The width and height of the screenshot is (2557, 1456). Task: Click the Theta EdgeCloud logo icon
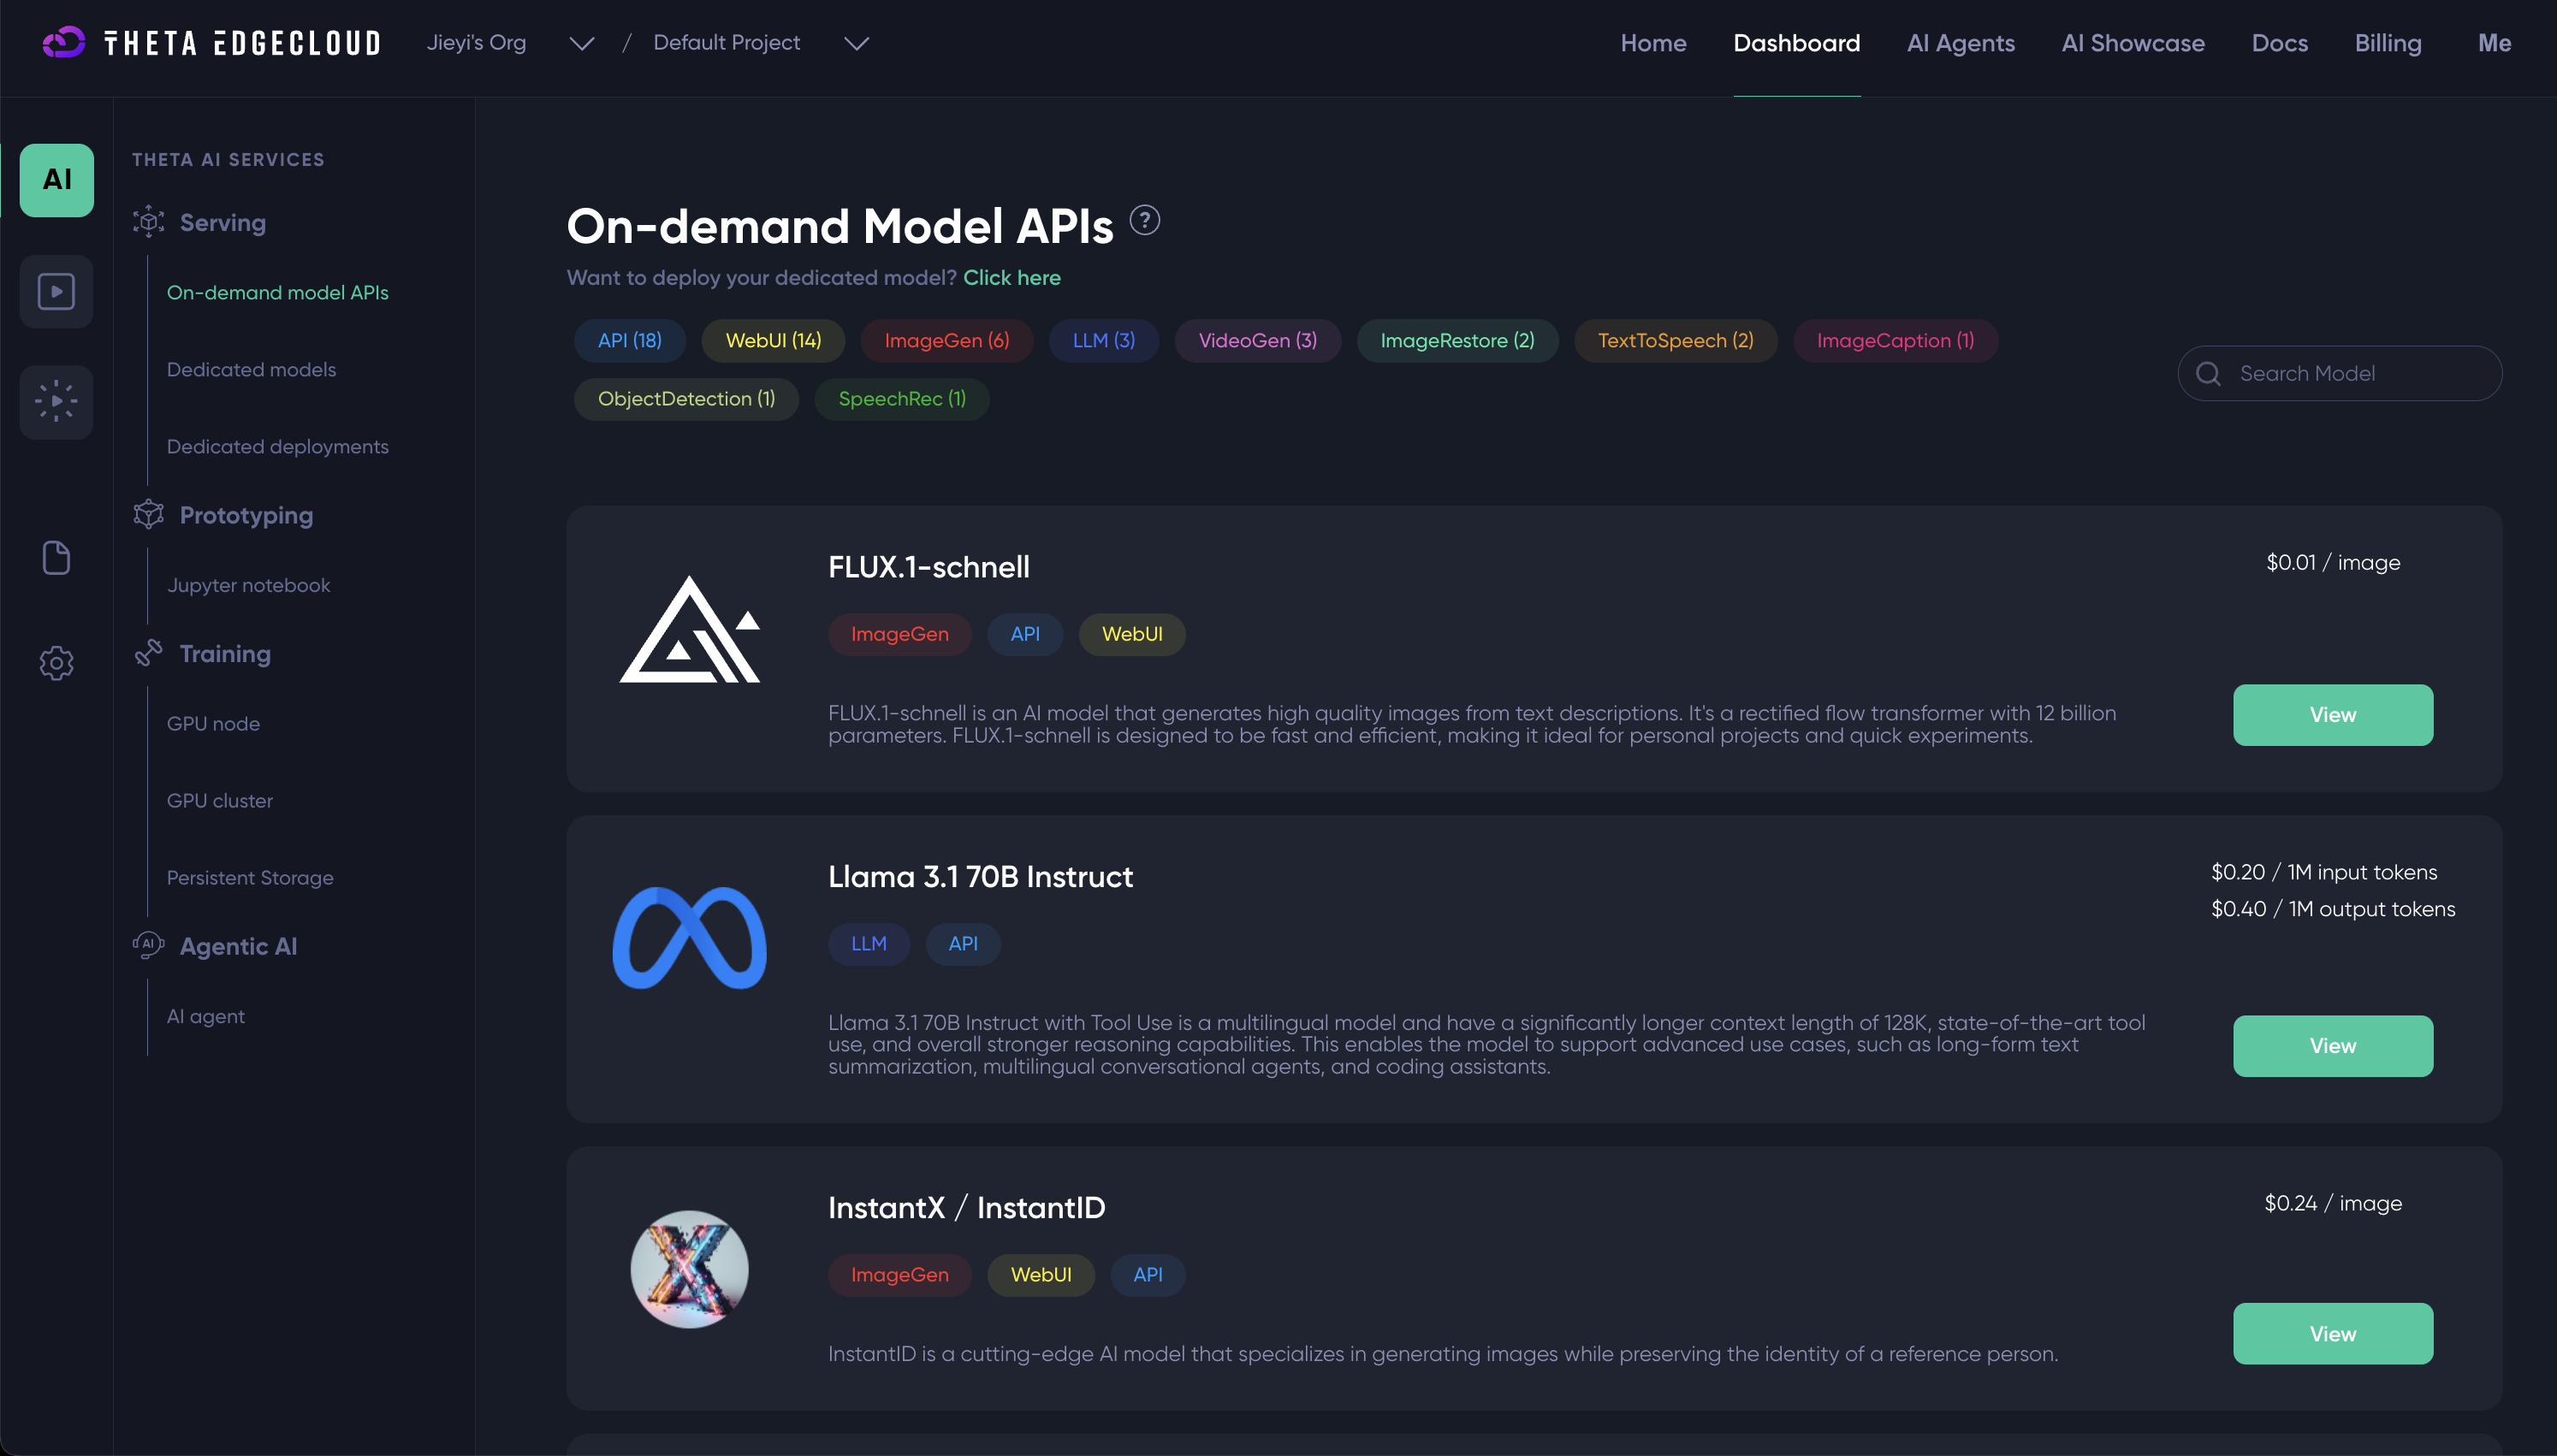click(x=64, y=42)
